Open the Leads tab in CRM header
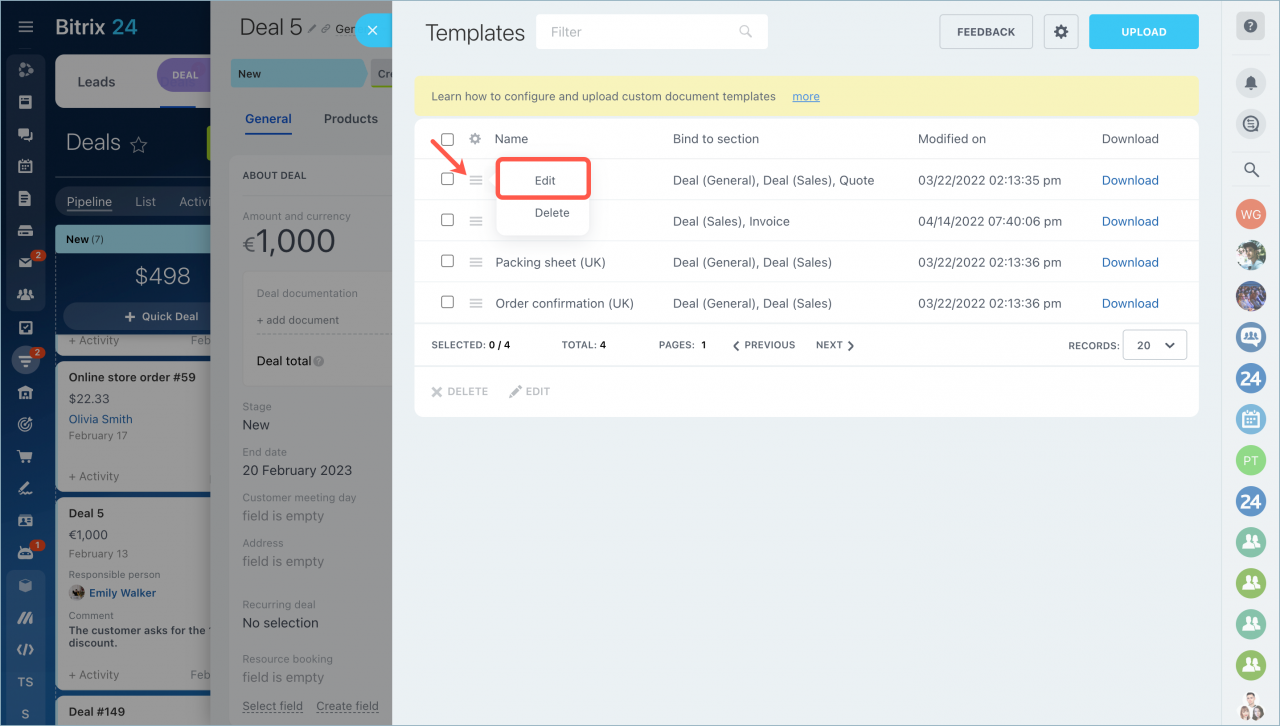Viewport: 1280px width, 726px height. 96,82
